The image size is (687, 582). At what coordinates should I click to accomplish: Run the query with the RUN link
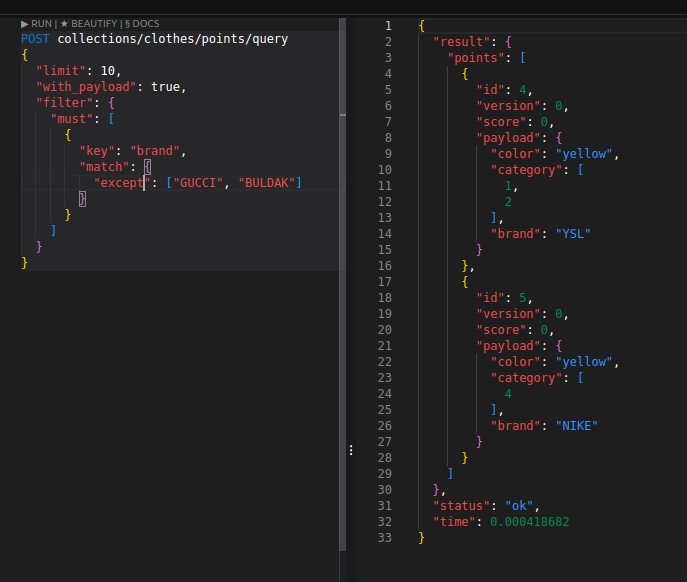pyautogui.click(x=37, y=23)
